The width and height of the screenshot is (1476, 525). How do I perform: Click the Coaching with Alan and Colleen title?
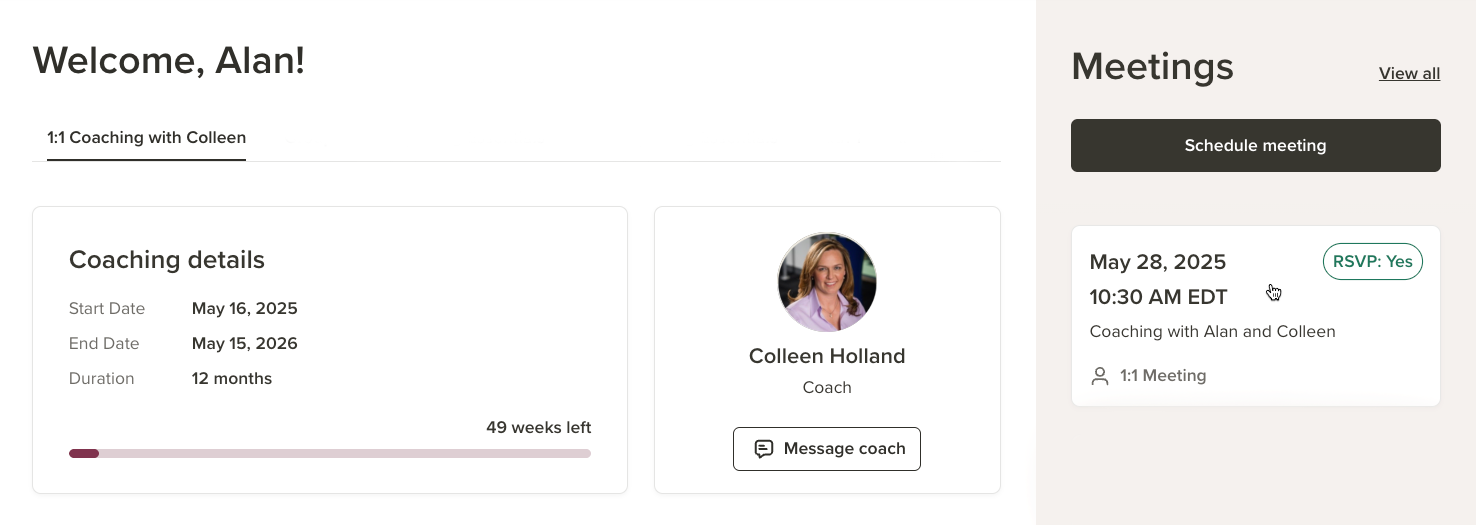1212,332
